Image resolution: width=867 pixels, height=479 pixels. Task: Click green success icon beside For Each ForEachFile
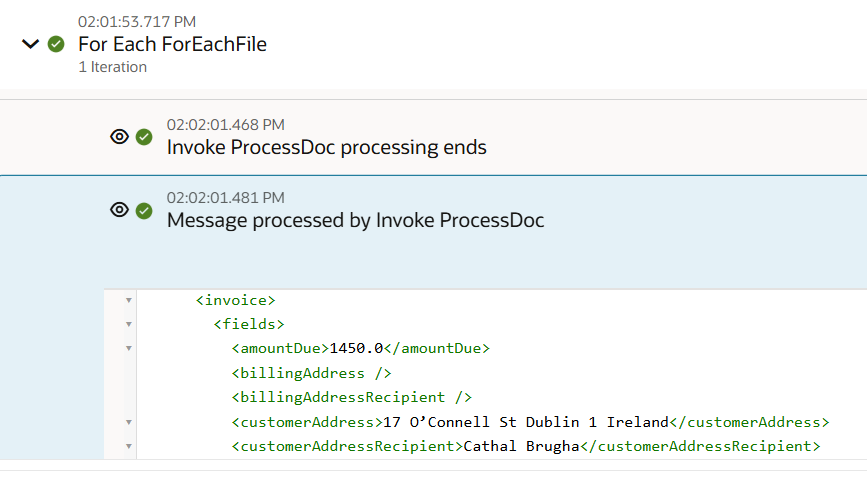[x=56, y=44]
